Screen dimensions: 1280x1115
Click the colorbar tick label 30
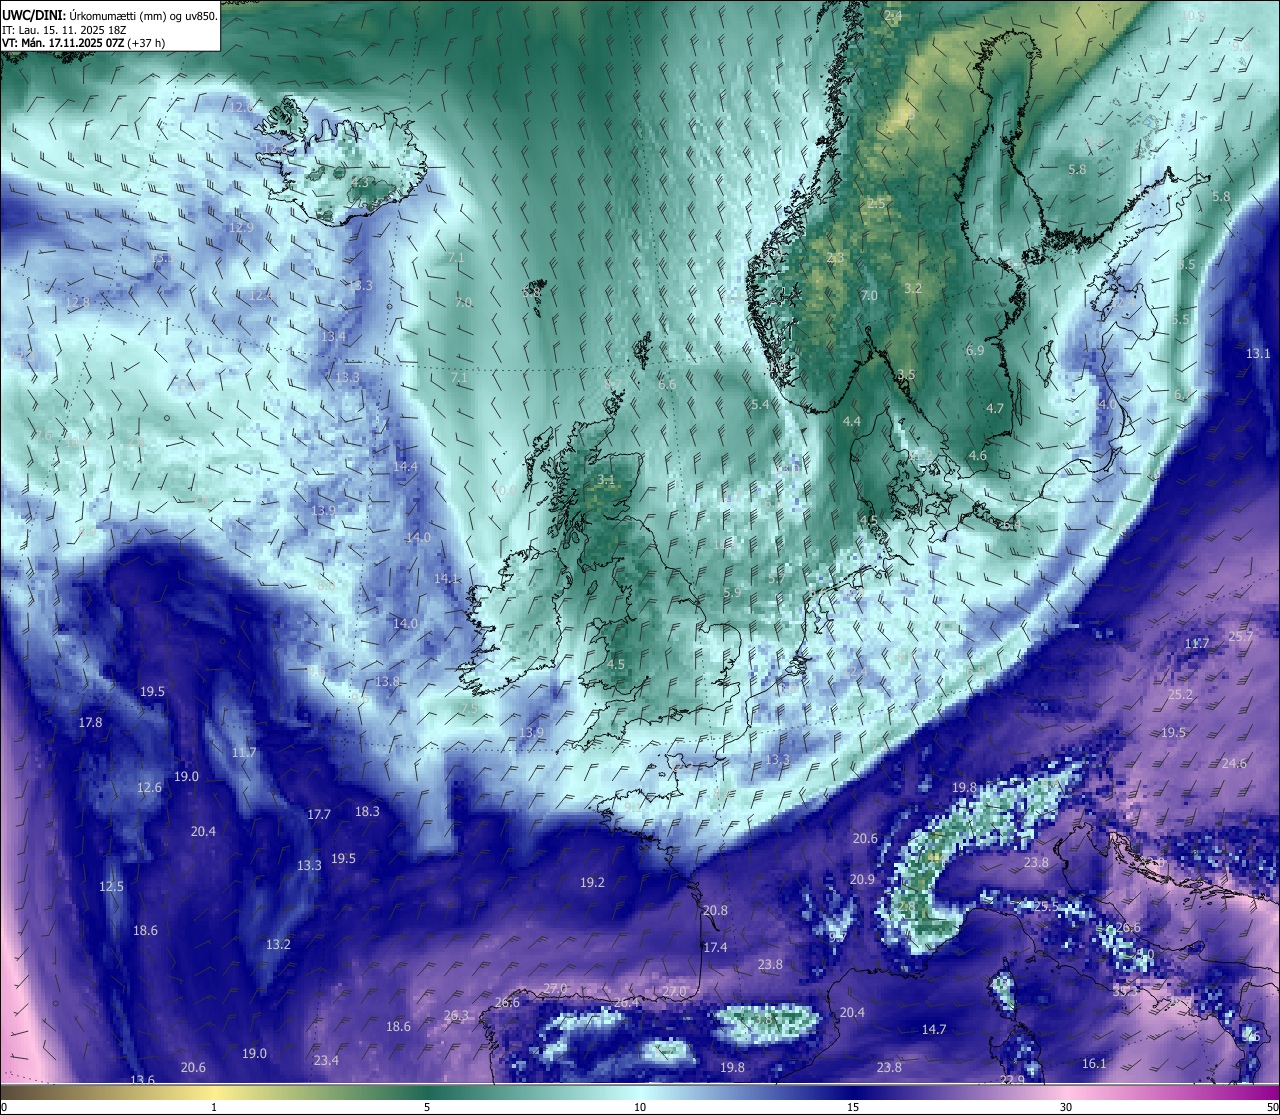(x=1066, y=1107)
